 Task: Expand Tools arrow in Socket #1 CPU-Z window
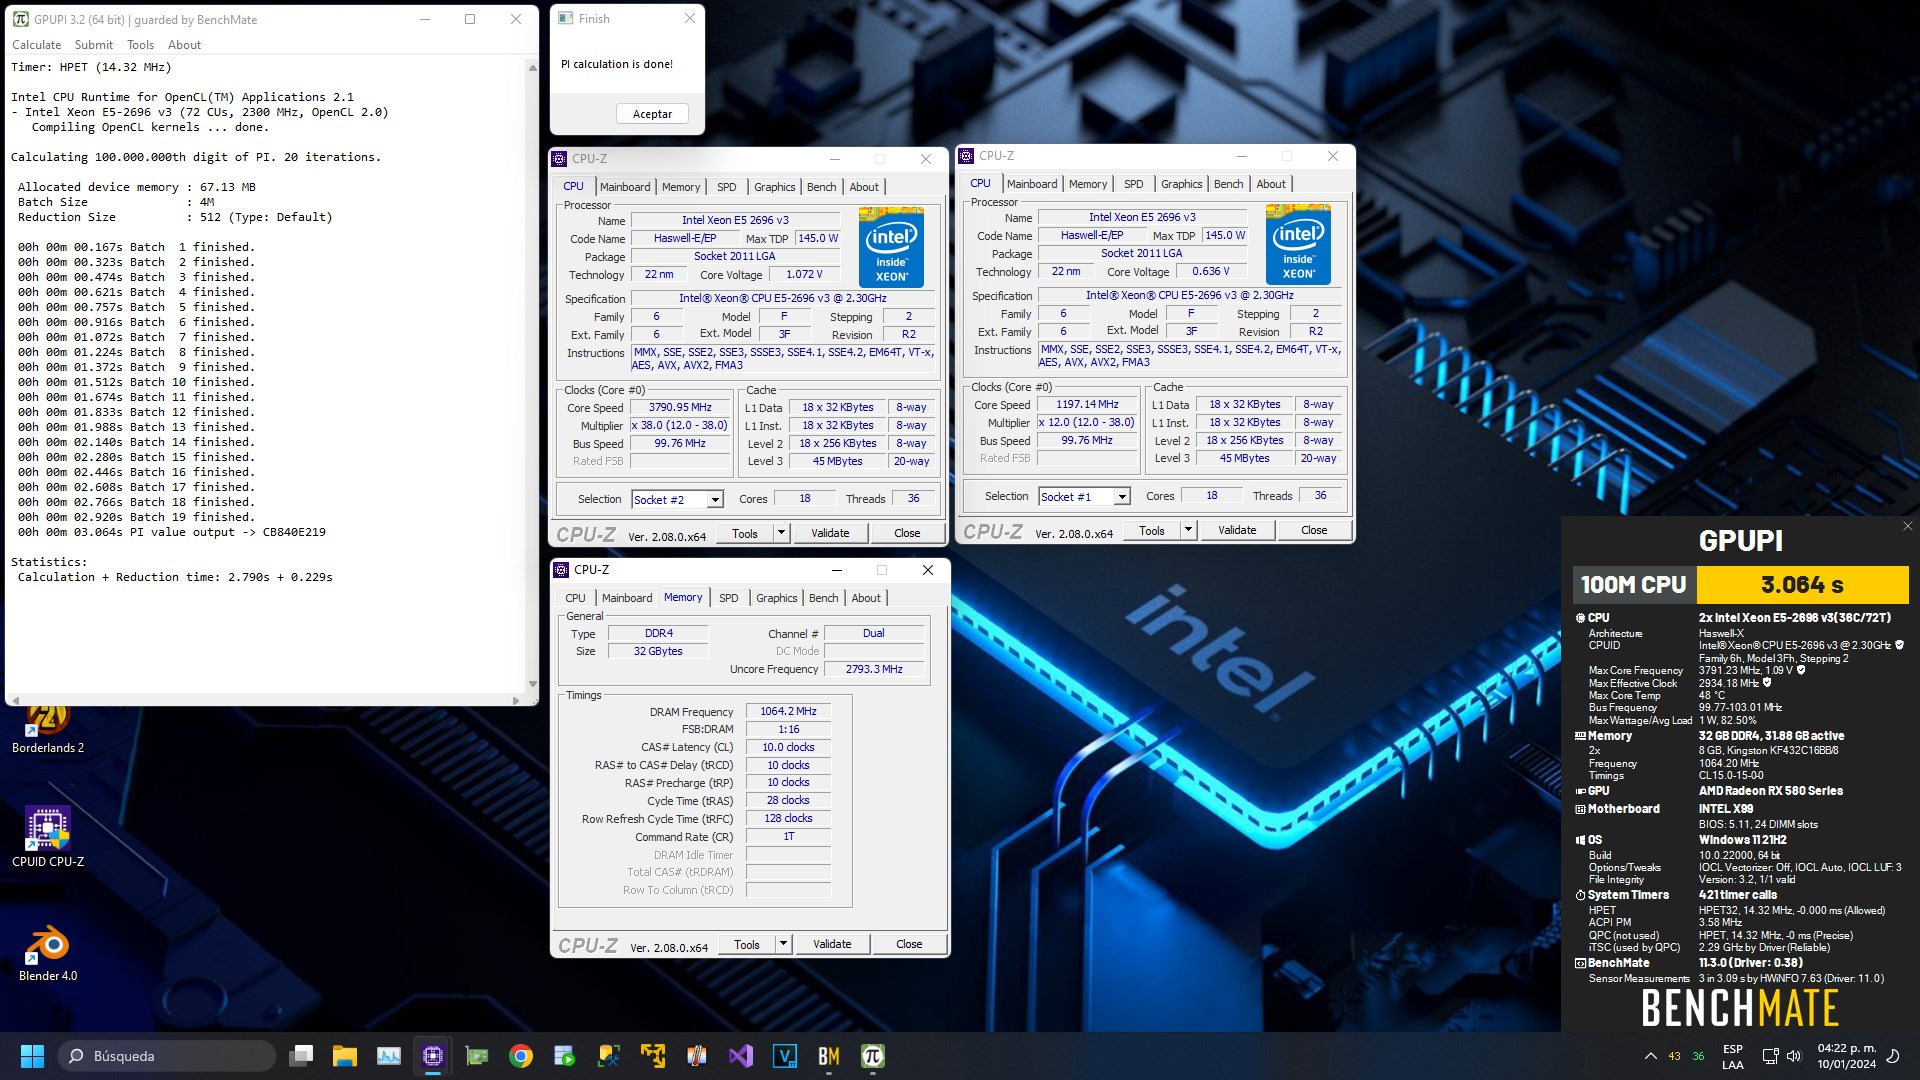point(1189,530)
